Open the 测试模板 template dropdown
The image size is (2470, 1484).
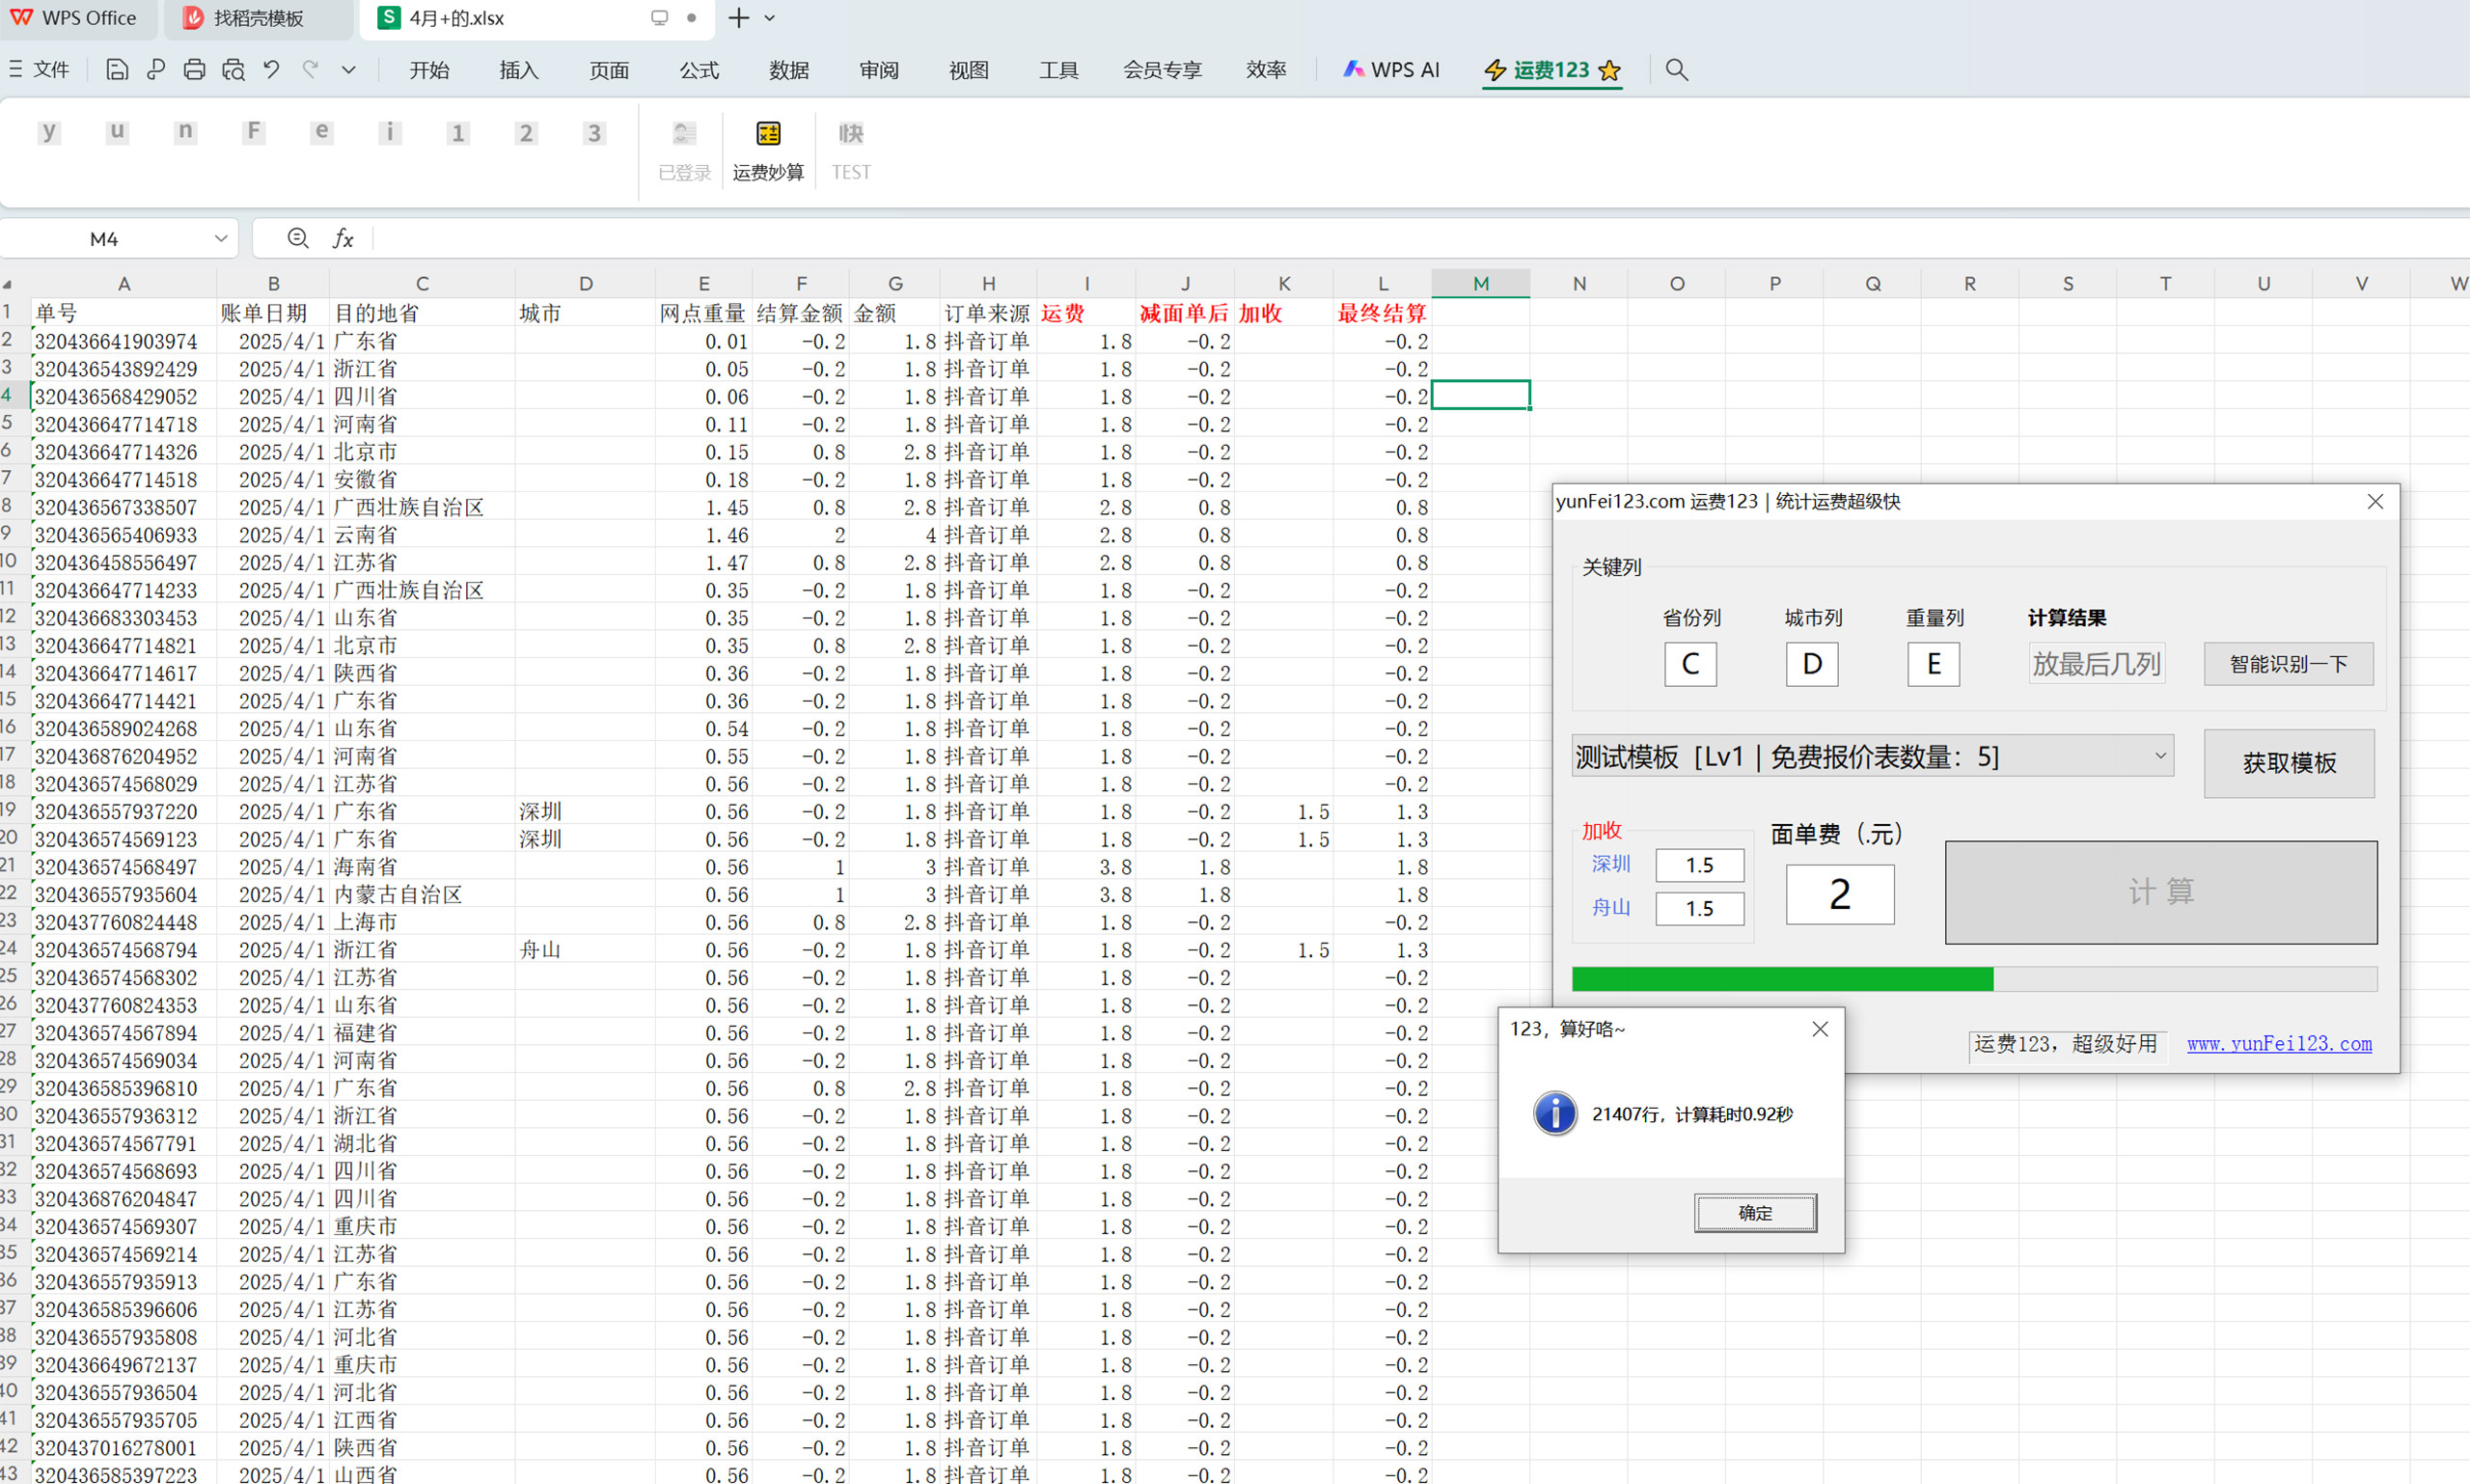[1872, 756]
